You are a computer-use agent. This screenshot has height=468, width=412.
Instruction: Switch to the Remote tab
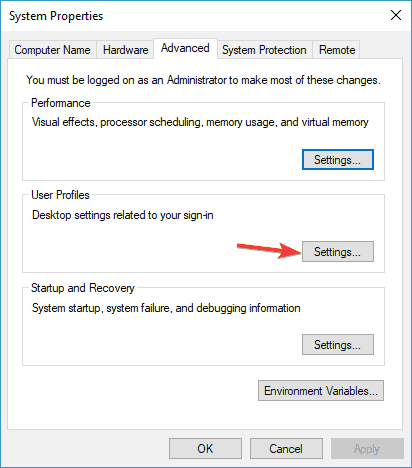[x=337, y=50]
